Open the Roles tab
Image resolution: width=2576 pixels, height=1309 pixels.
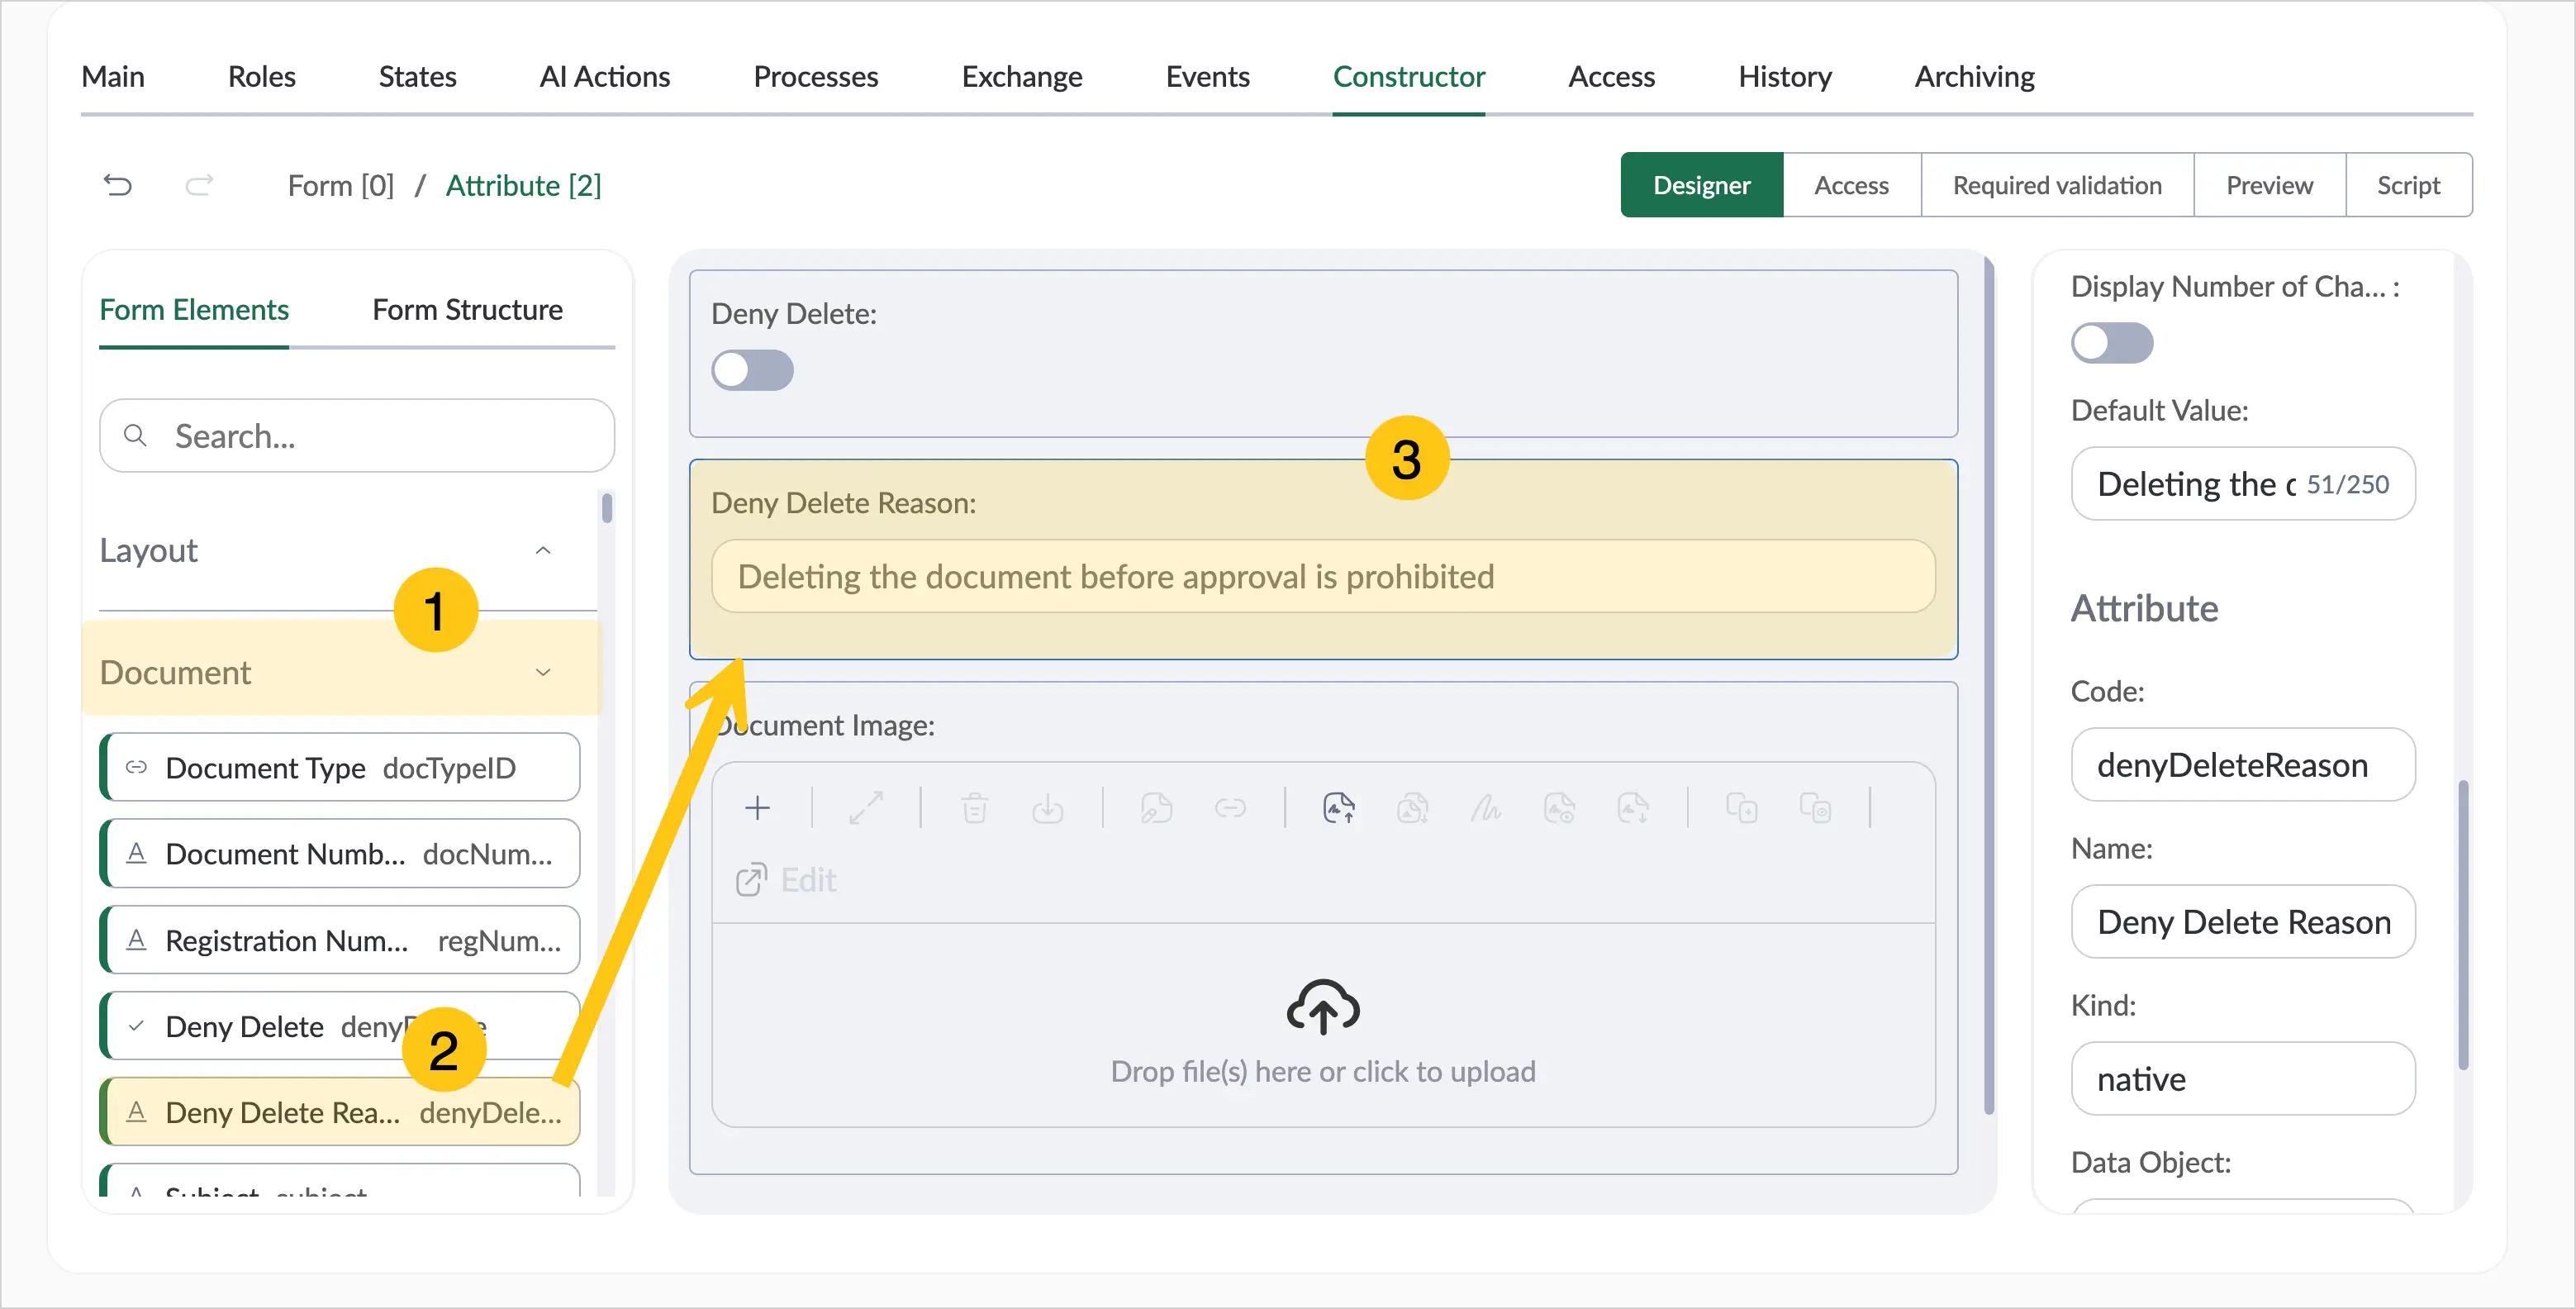click(261, 76)
